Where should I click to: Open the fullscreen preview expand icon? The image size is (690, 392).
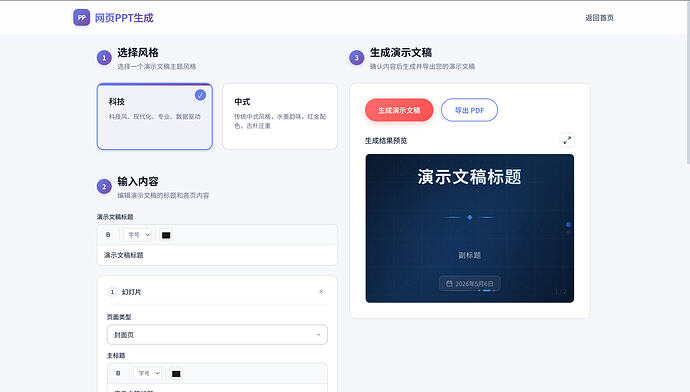(567, 140)
